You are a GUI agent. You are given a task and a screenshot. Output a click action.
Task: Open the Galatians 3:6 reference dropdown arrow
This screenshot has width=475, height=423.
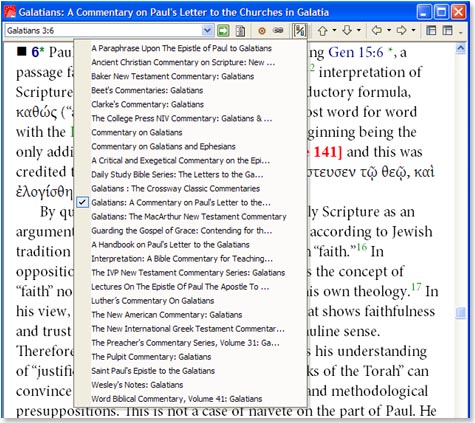tap(207, 31)
